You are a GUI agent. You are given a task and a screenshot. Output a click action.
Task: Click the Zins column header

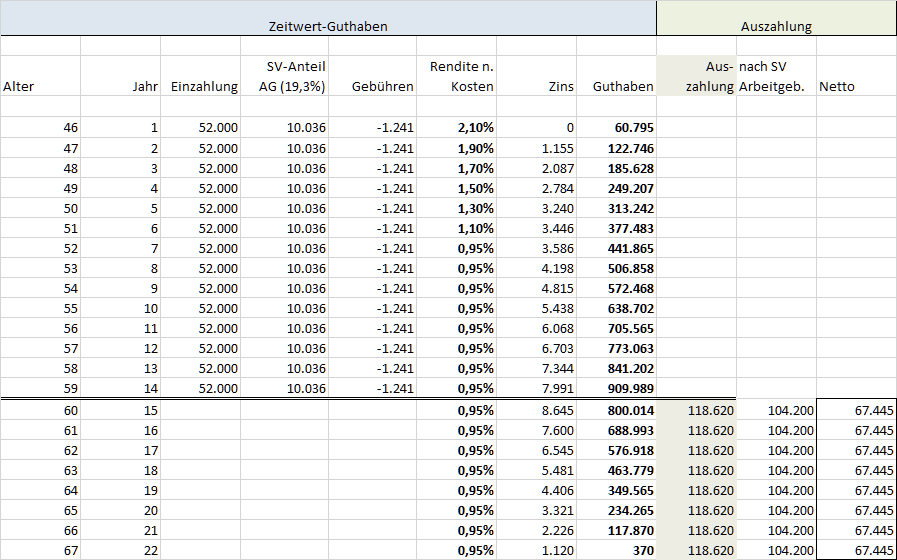536,76
